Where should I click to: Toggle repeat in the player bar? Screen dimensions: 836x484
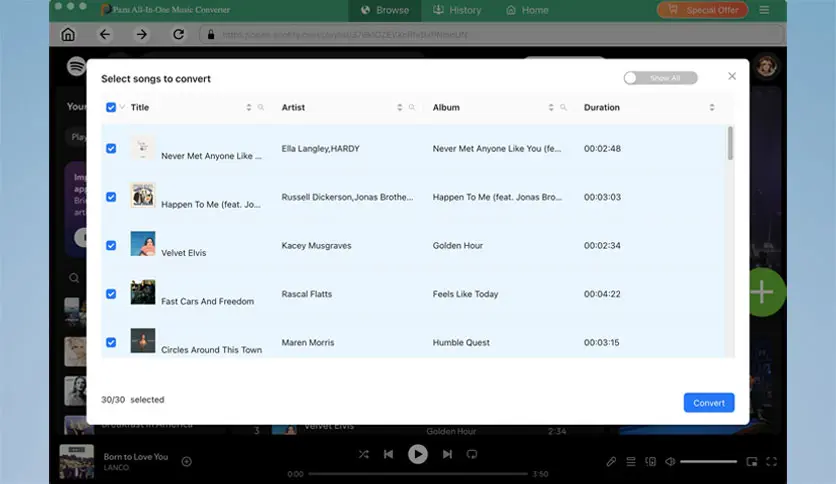click(x=472, y=454)
